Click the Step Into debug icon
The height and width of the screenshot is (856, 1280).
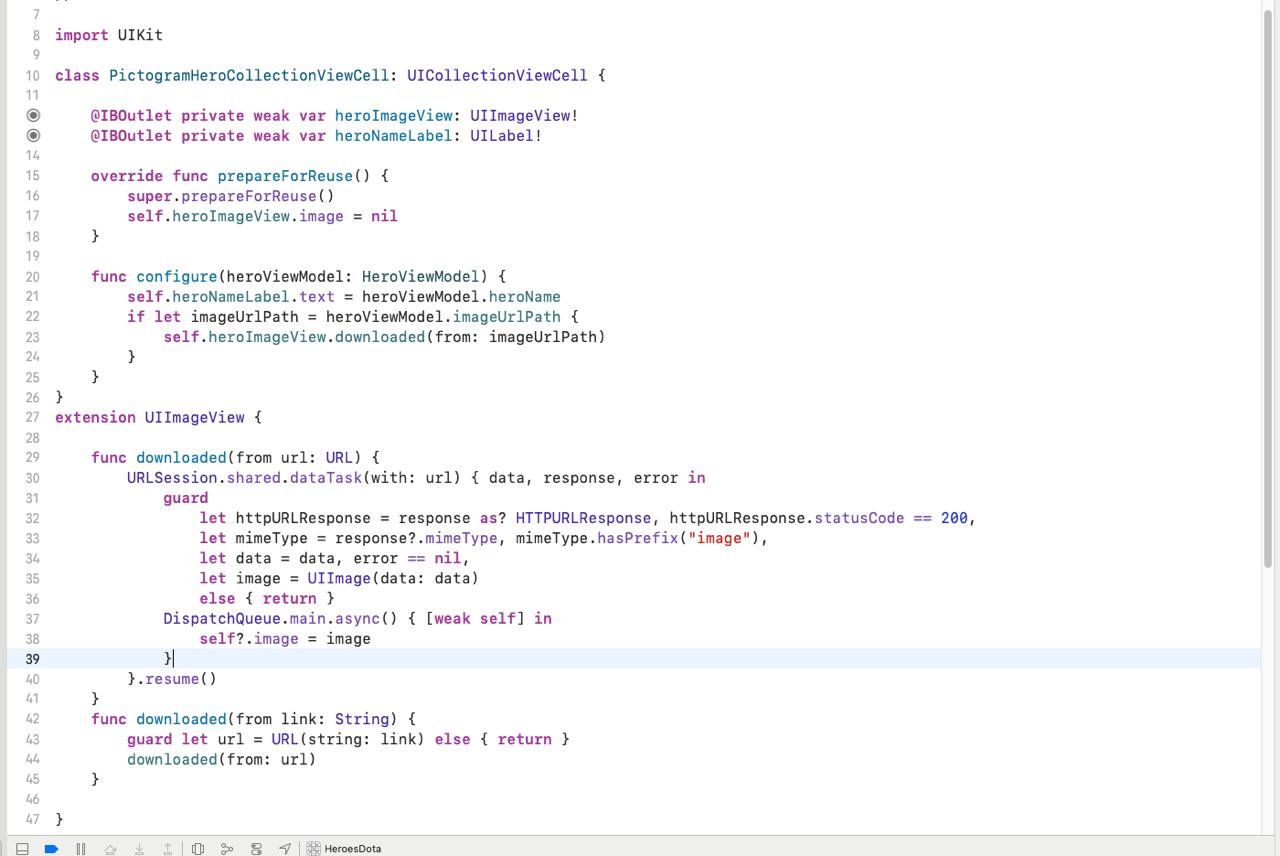139,849
